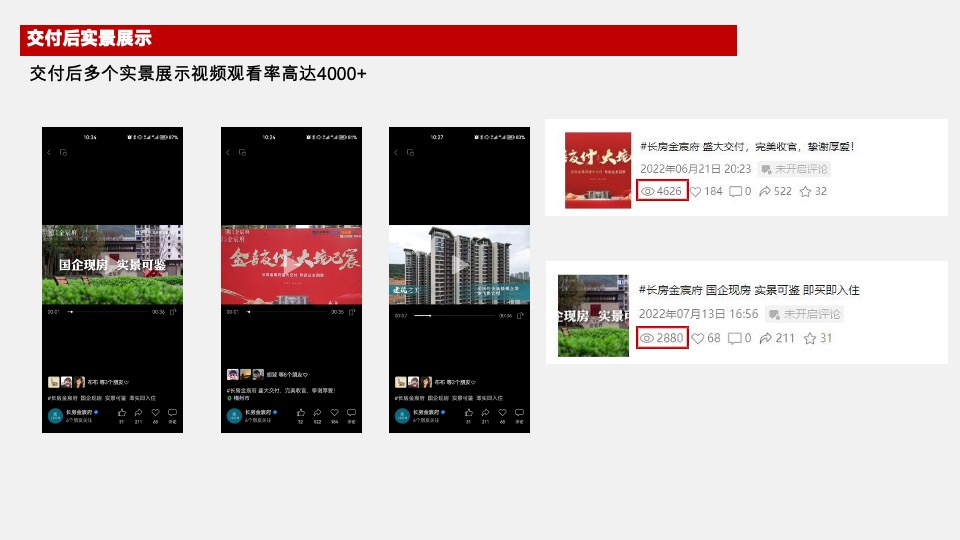Open post titled 盛大交付，完美收官
Viewport: 960px width, 540px height.
pos(747,147)
